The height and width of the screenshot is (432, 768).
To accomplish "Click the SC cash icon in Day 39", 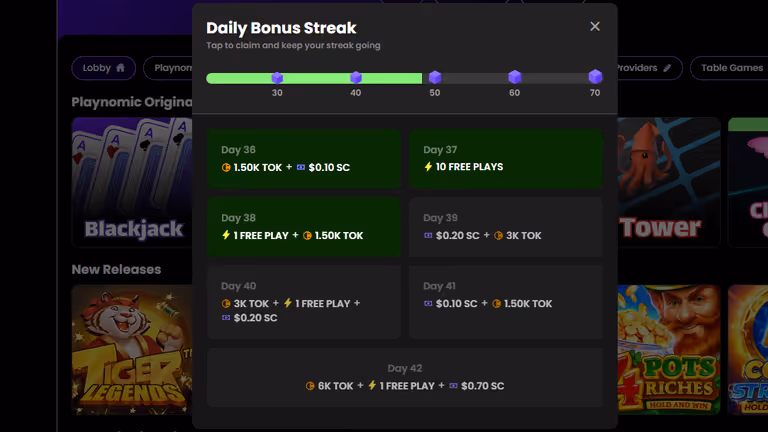I will (428, 236).
